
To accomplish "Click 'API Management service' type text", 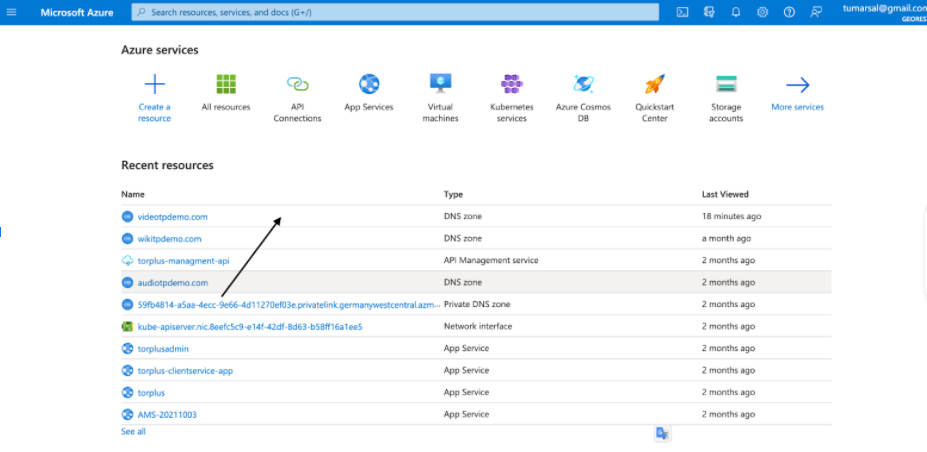I will click(491, 261).
